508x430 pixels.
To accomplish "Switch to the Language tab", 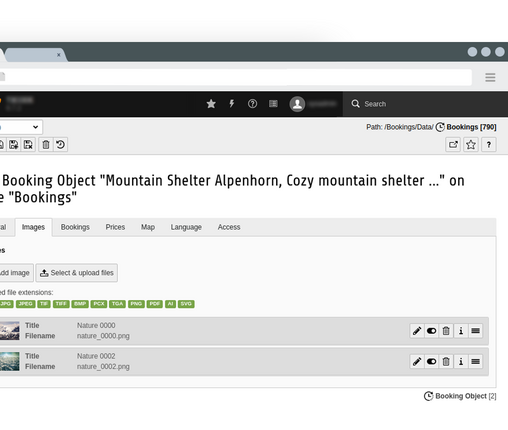I will 186,227.
